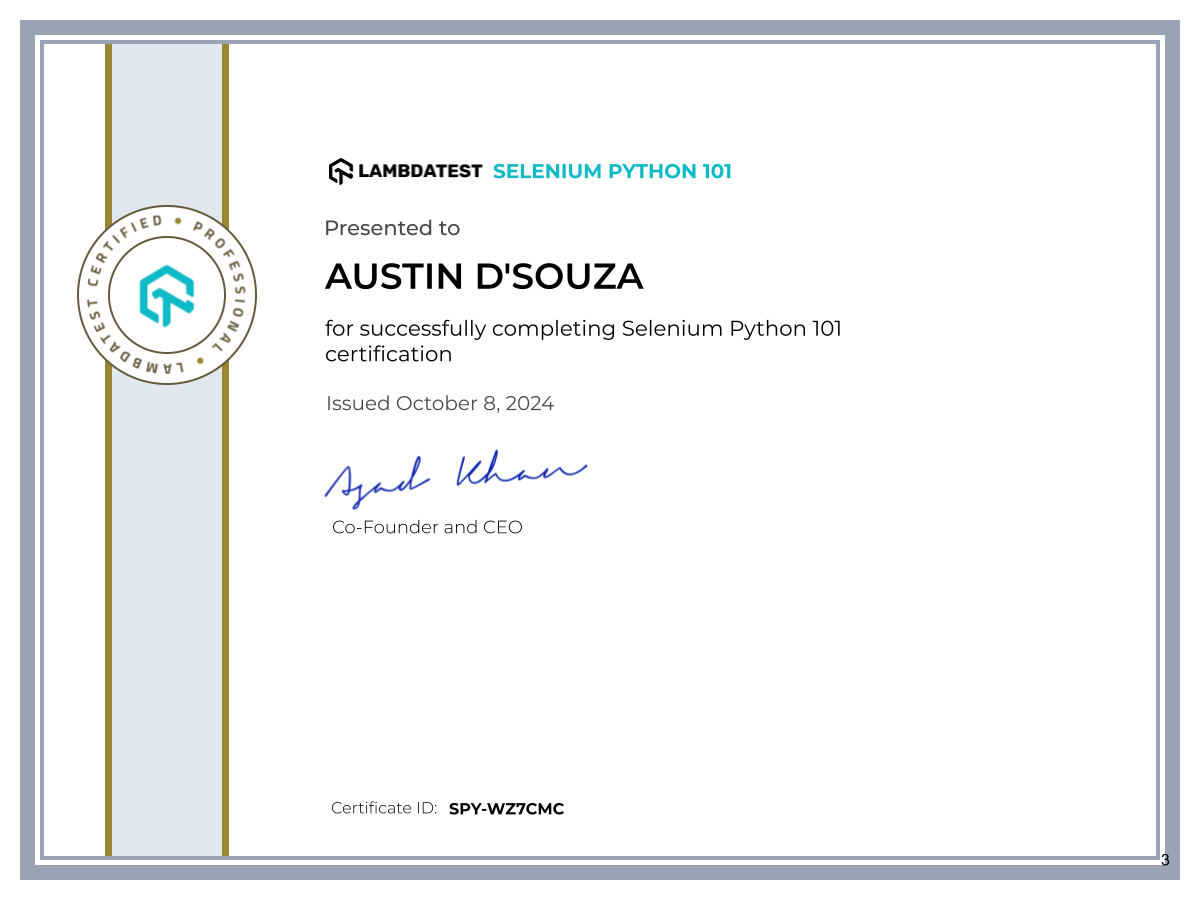This screenshot has width=1200, height=900.
Task: Click the certificate ID SPY-WZ7CMC
Action: (506, 808)
